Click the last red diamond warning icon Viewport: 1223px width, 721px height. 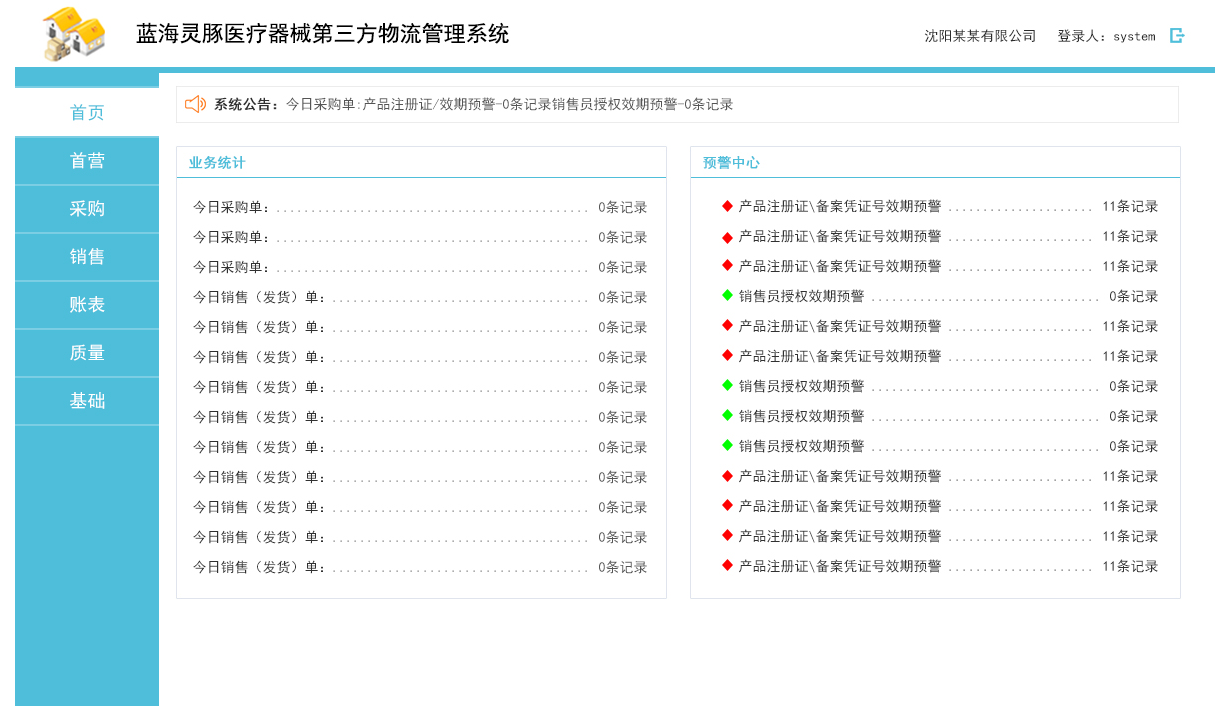727,566
